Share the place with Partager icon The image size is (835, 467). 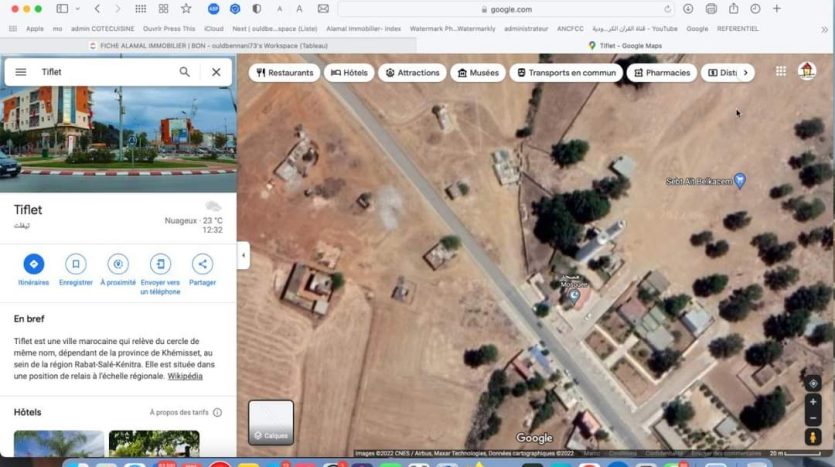tap(202, 264)
